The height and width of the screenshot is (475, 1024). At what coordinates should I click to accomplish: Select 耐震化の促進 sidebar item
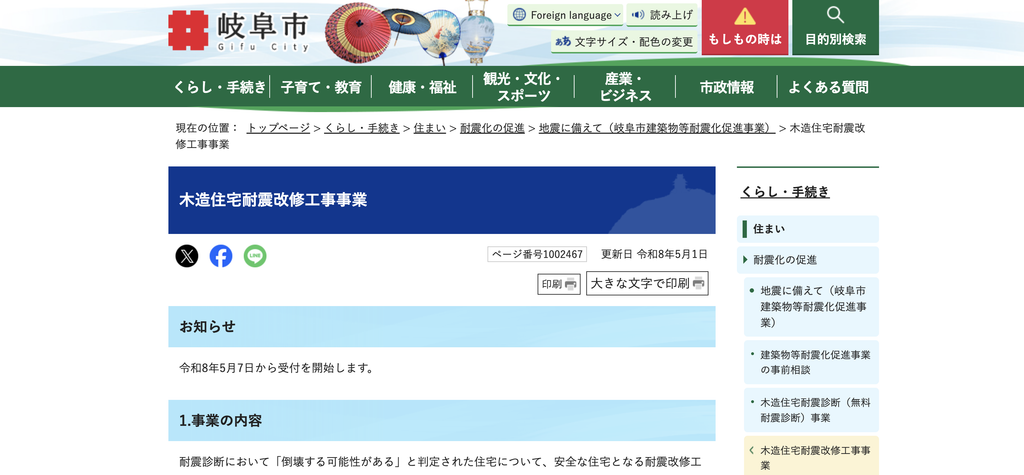coord(808,260)
